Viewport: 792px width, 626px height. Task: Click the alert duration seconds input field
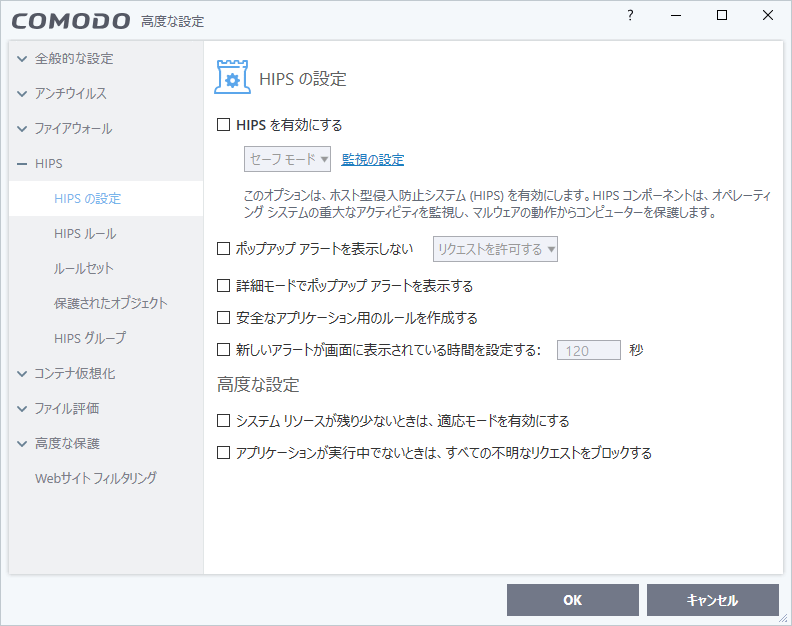point(588,350)
